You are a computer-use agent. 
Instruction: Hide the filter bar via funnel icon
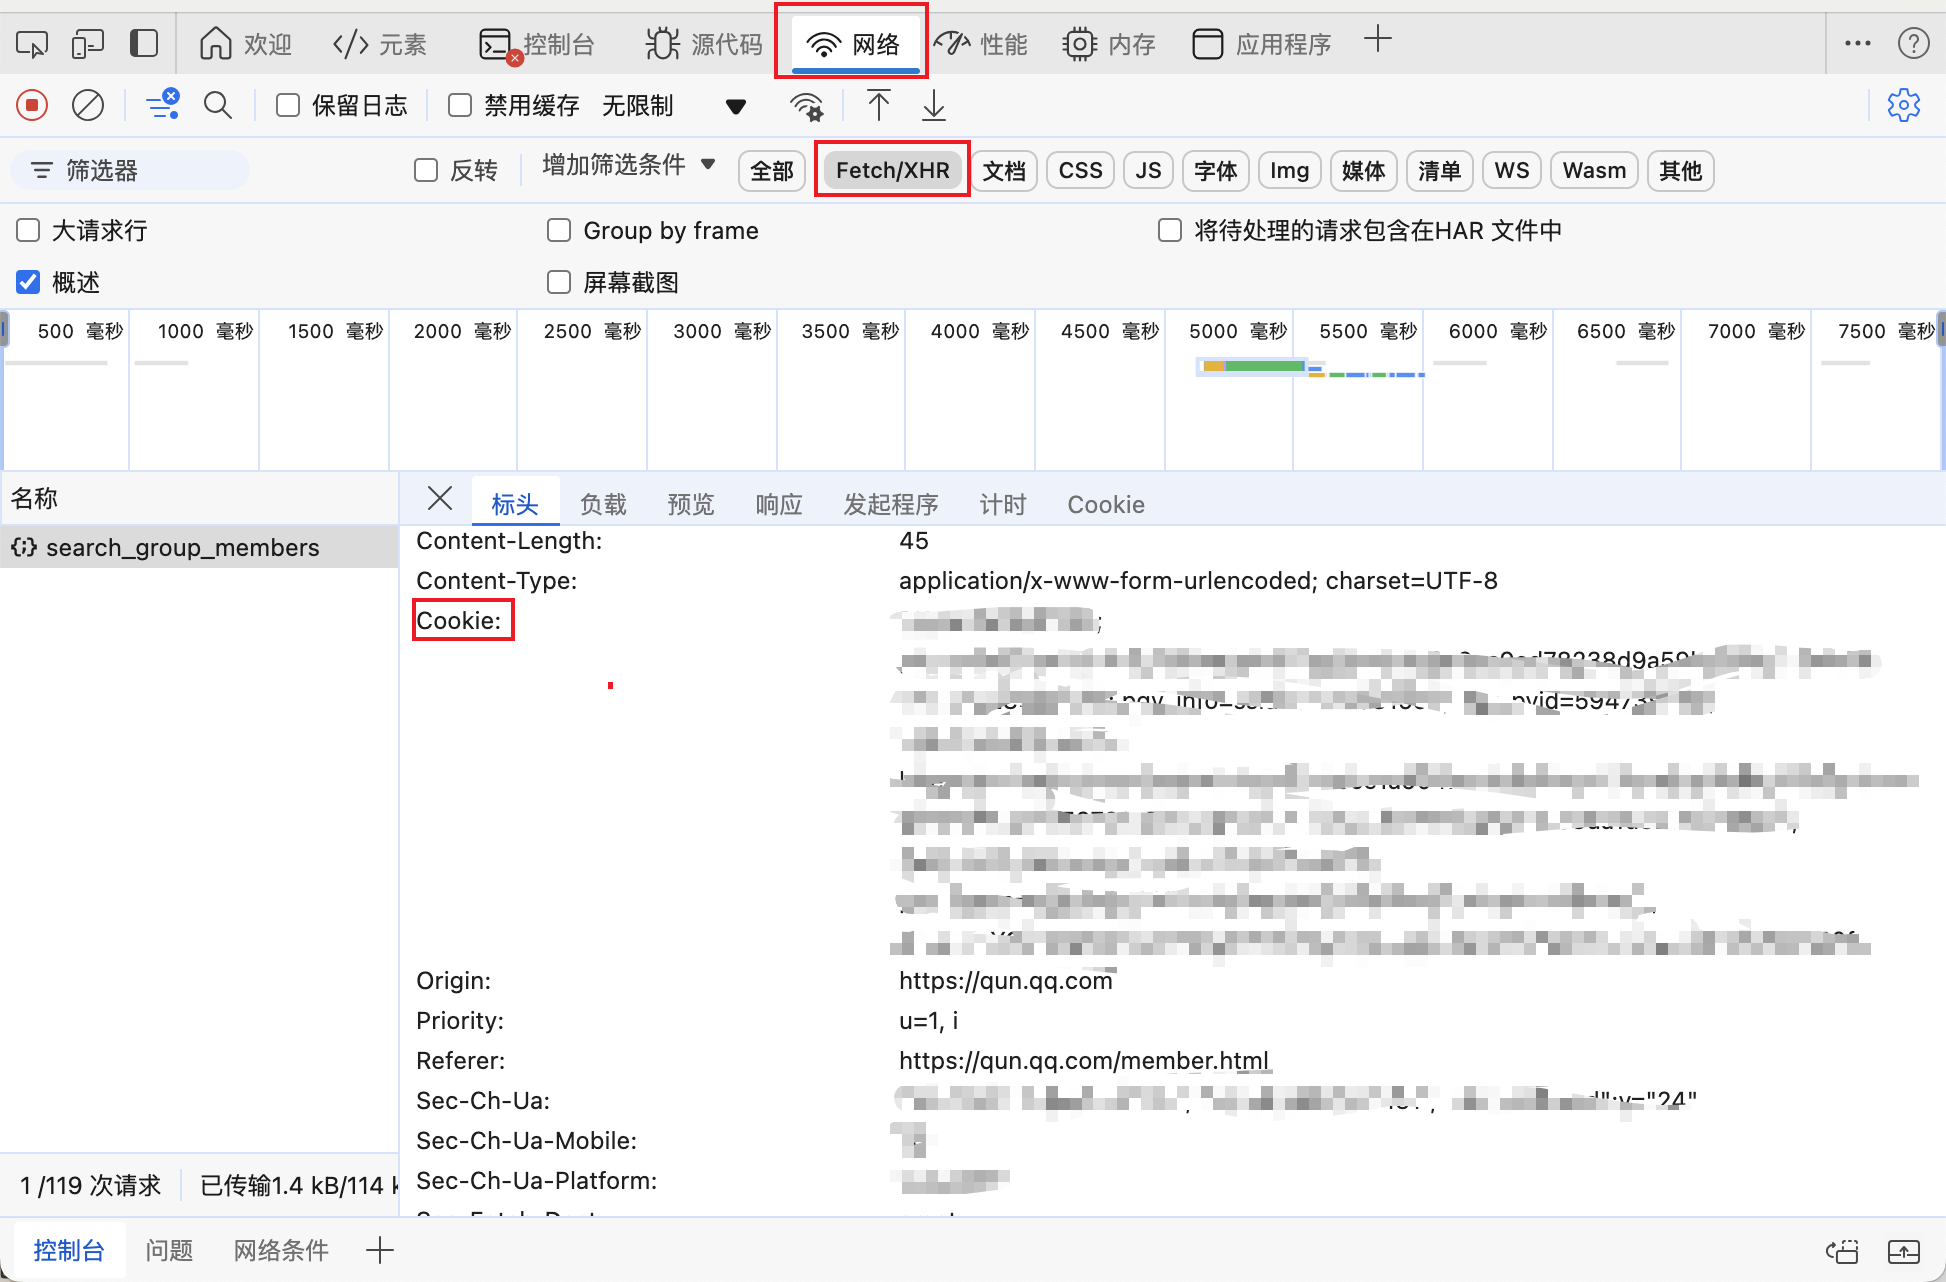pos(163,105)
